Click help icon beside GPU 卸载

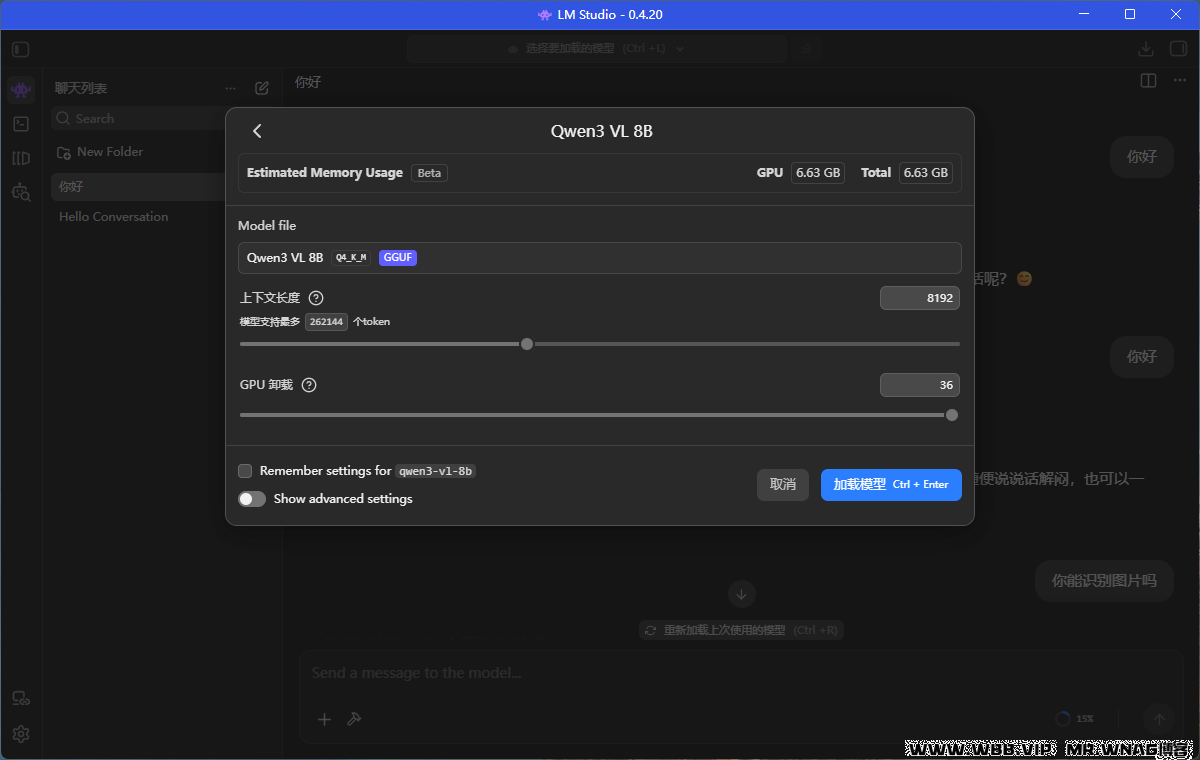[309, 385]
